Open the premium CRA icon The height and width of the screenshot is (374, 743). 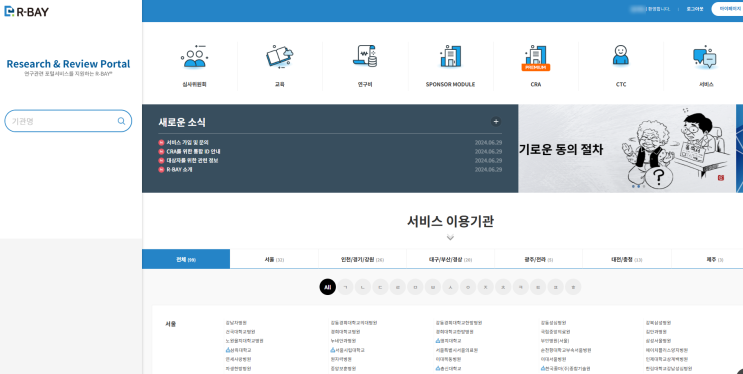pos(536,58)
